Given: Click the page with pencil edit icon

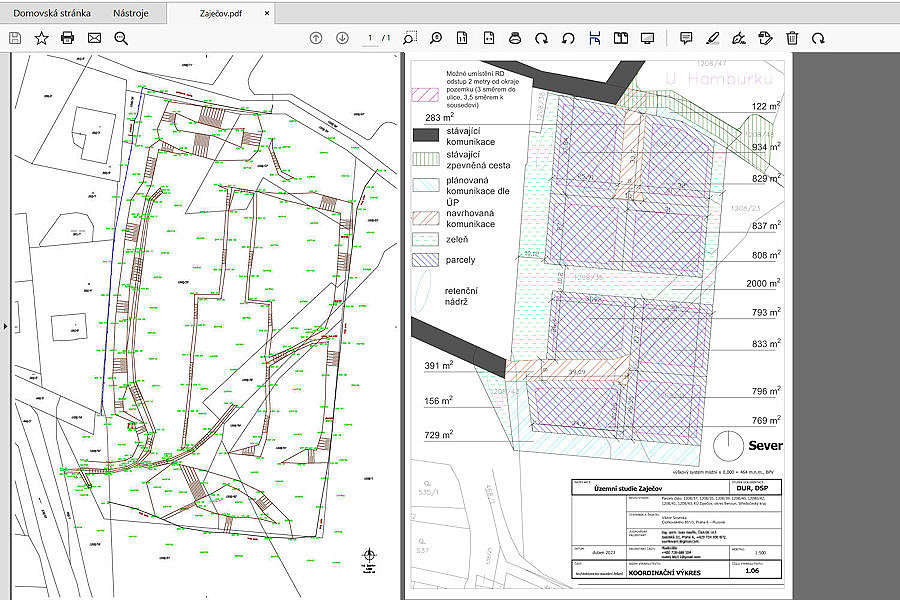Looking at the screenshot, I should [765, 38].
